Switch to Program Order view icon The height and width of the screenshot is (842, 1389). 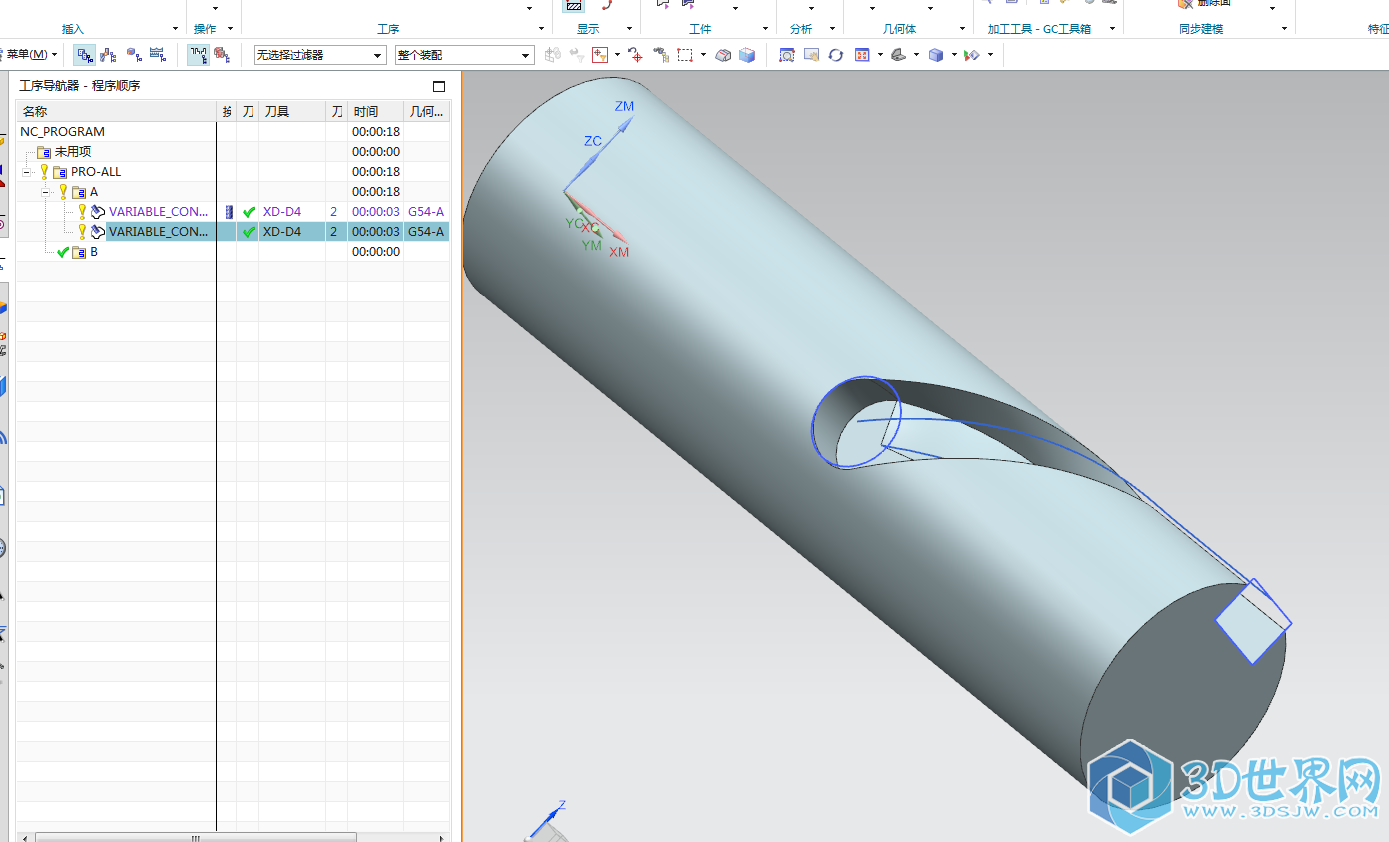[85, 55]
